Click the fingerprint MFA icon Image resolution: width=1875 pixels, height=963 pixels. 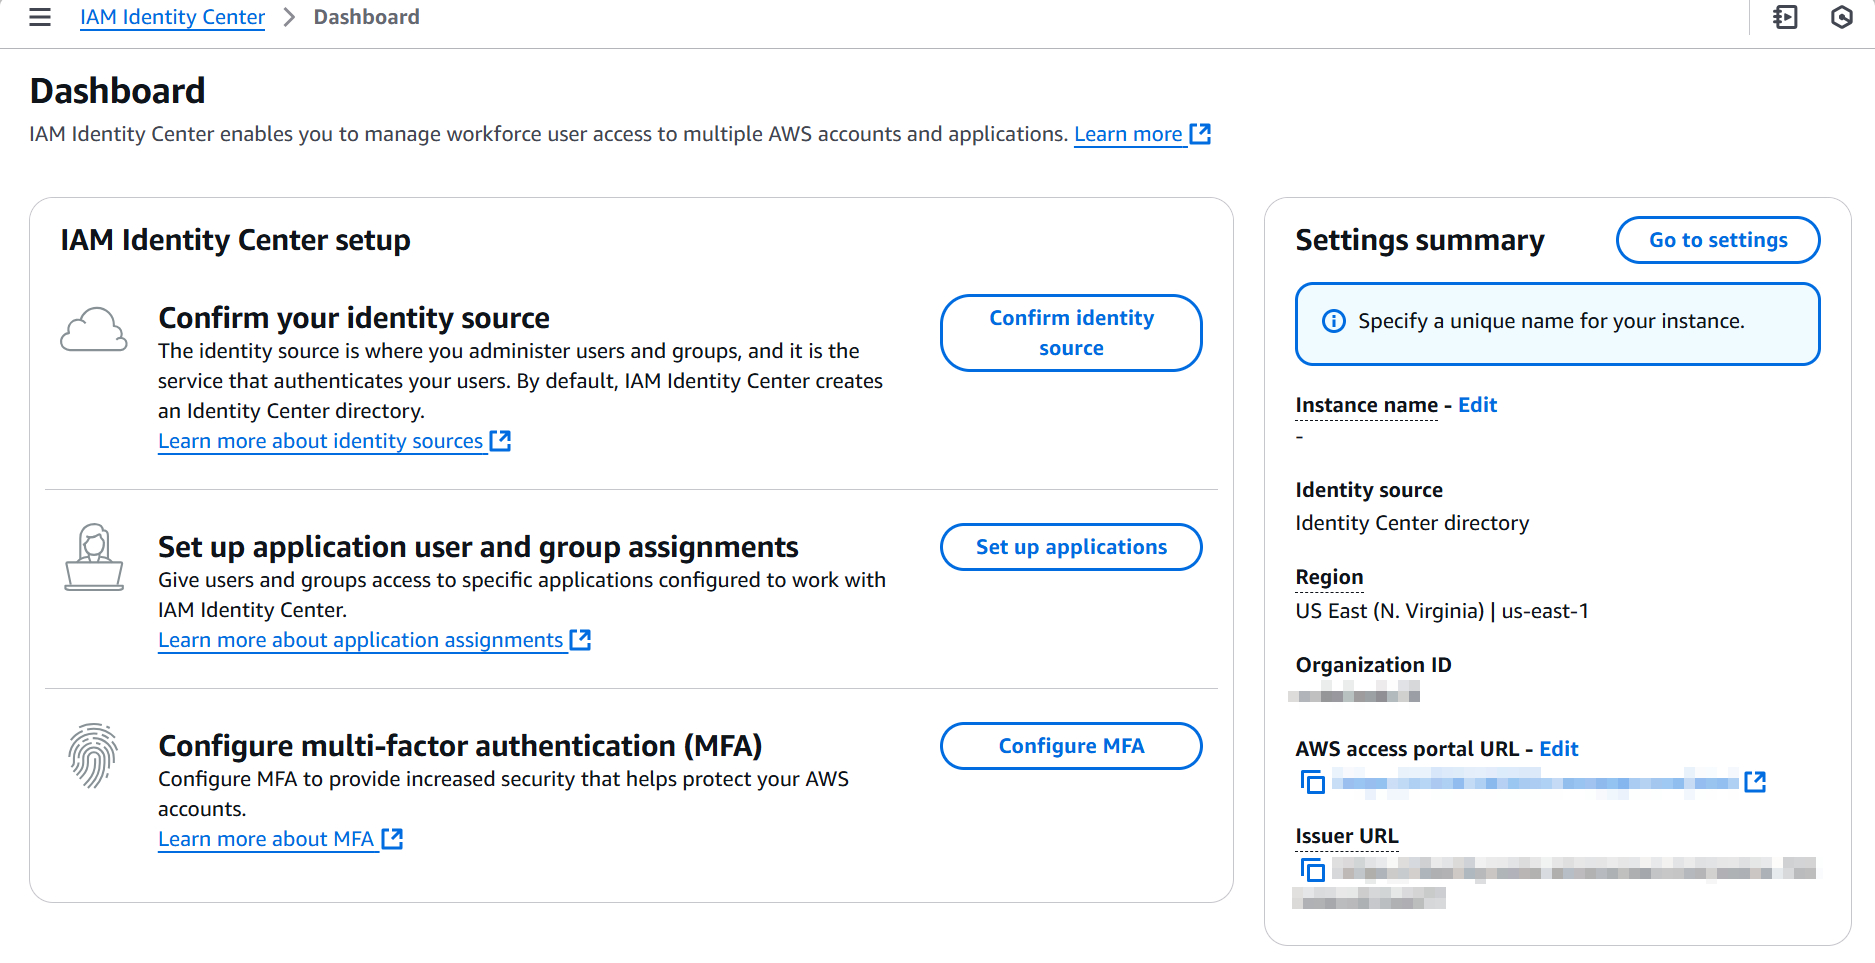pos(94,756)
